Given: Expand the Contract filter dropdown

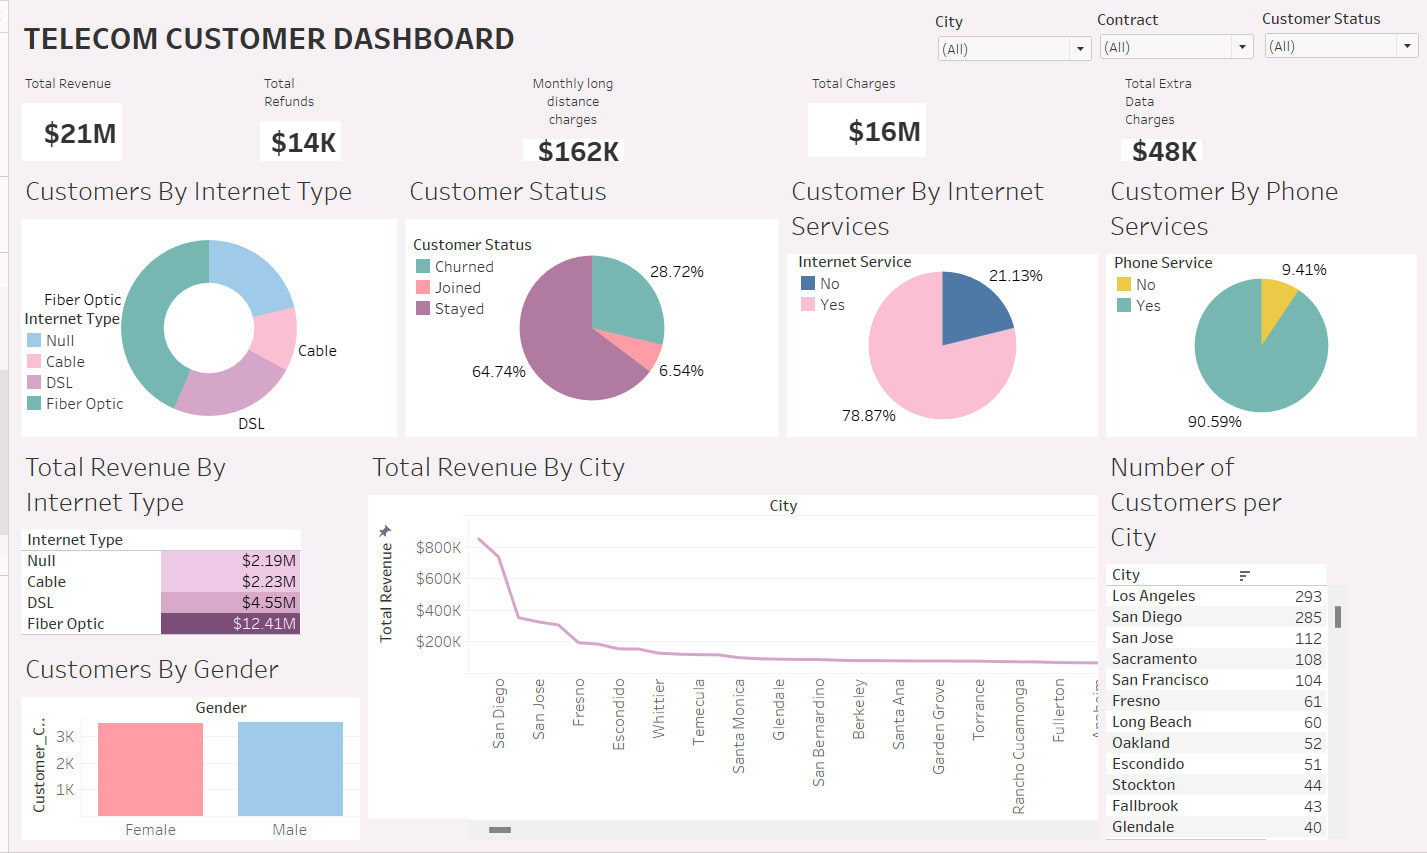Looking at the screenshot, I should click(1242, 47).
